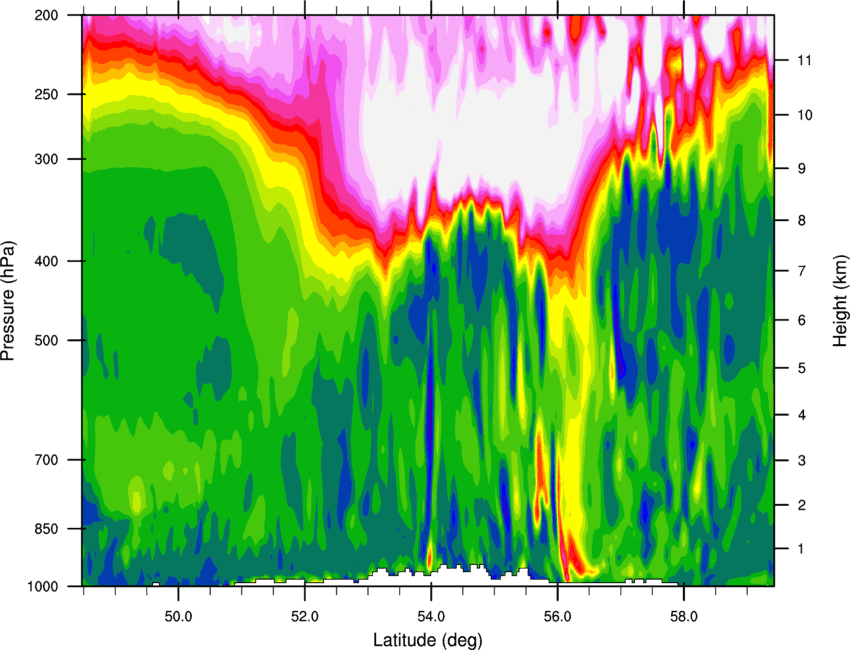Click the 3 km height label
This screenshot has width=850, height=650.
pyautogui.click(x=802, y=461)
